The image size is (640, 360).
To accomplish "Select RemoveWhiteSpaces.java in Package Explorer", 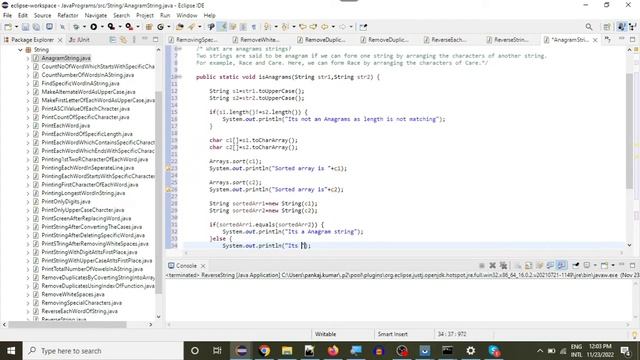I will click(x=73, y=294).
